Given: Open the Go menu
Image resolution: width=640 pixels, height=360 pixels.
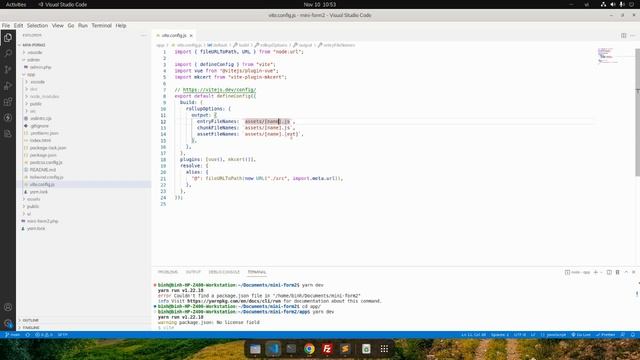Looking at the screenshot, I should point(71,25).
